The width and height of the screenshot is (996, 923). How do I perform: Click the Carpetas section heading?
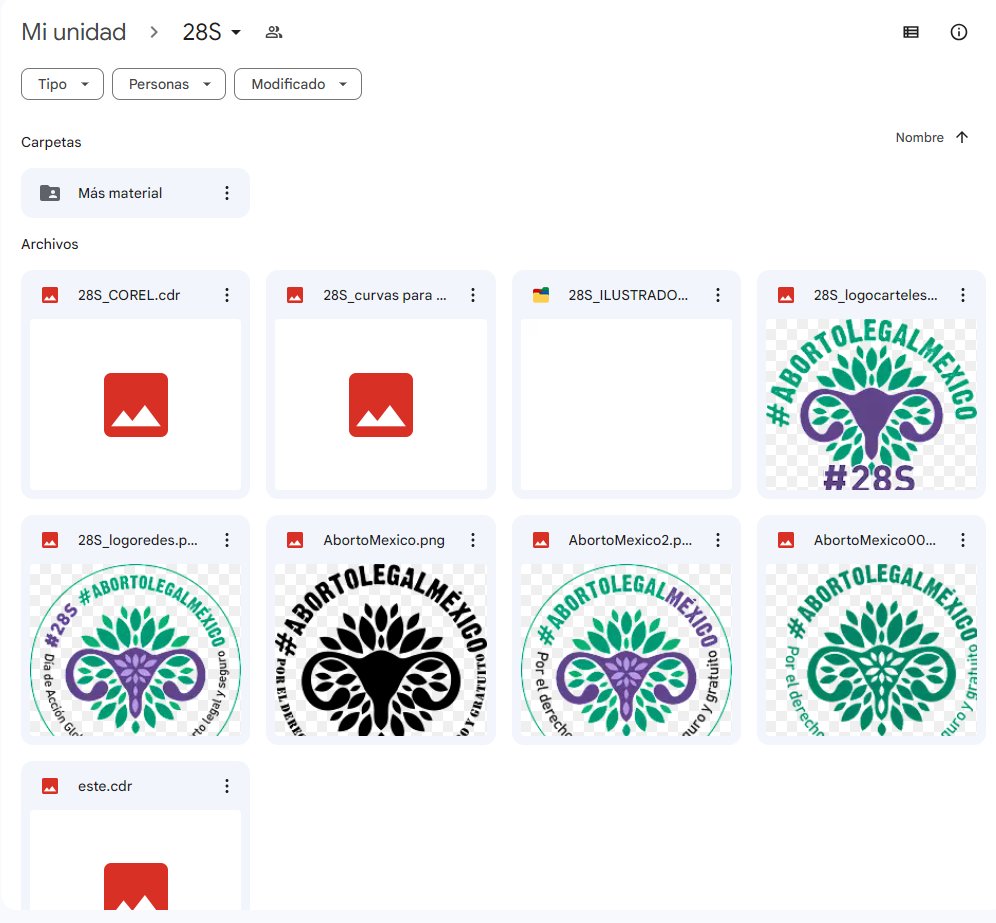click(51, 142)
